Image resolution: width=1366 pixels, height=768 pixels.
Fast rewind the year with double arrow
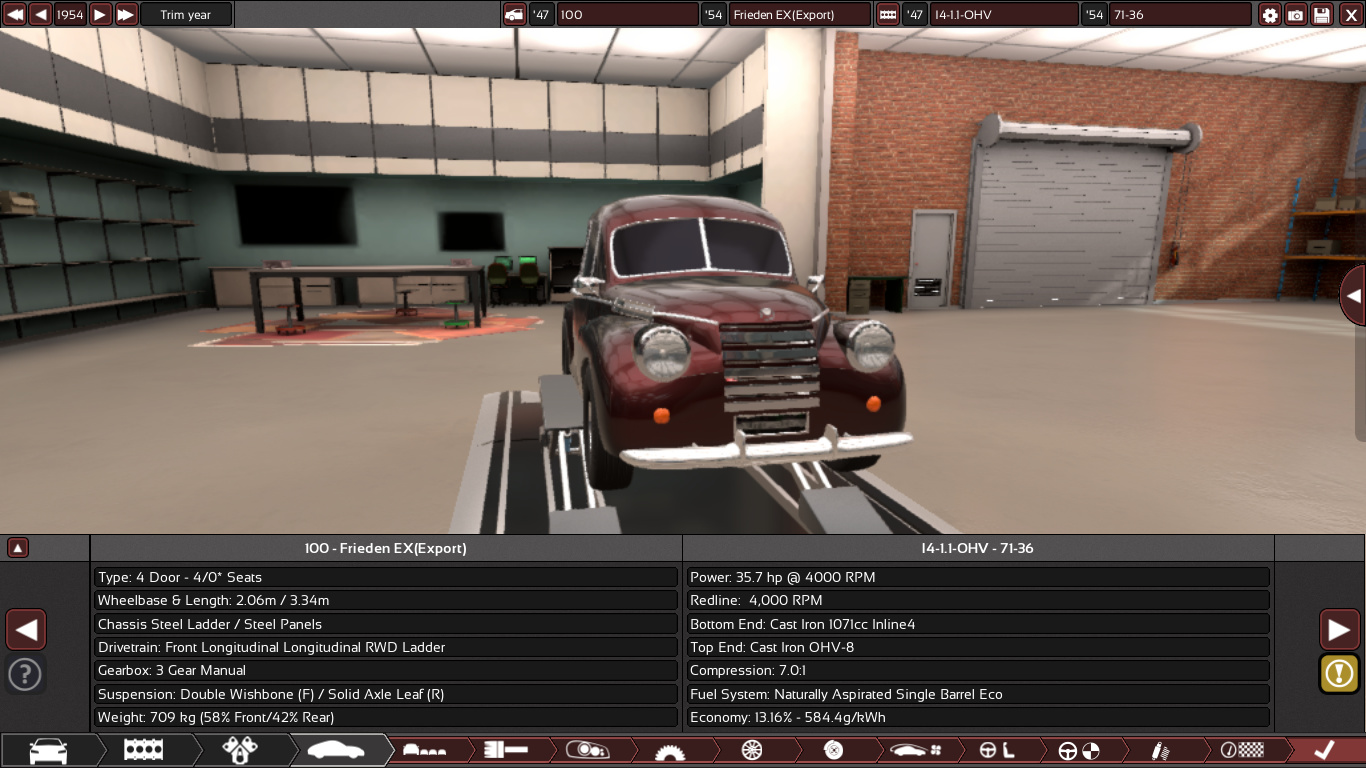point(15,15)
